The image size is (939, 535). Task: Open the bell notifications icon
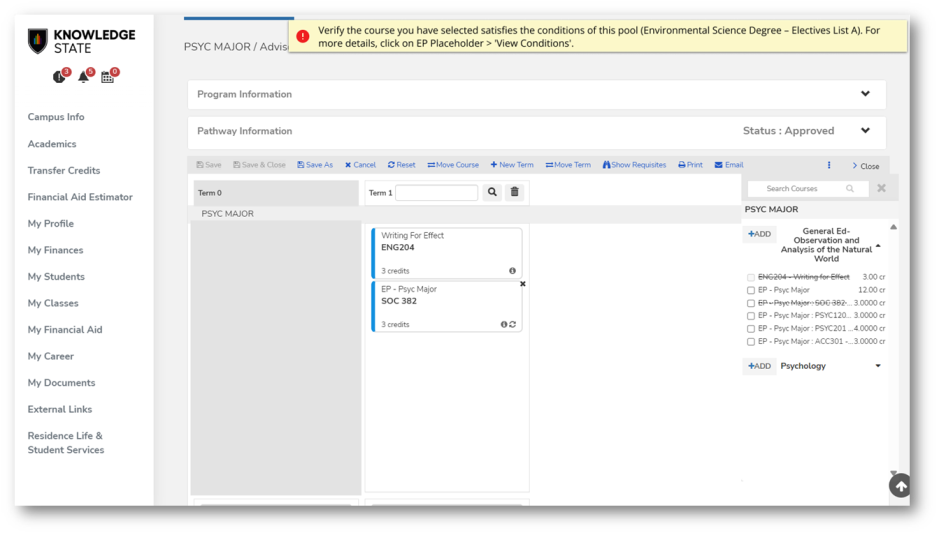point(84,77)
